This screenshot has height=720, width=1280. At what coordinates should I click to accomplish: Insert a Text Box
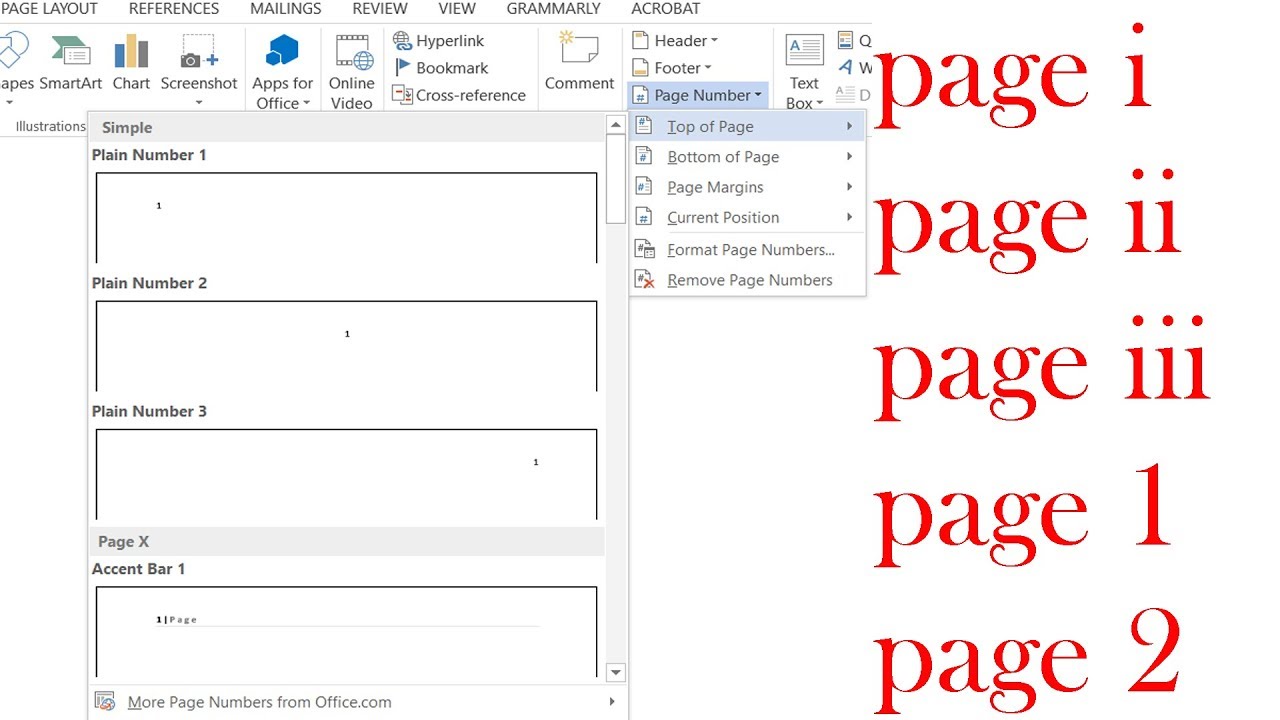[x=804, y=72]
